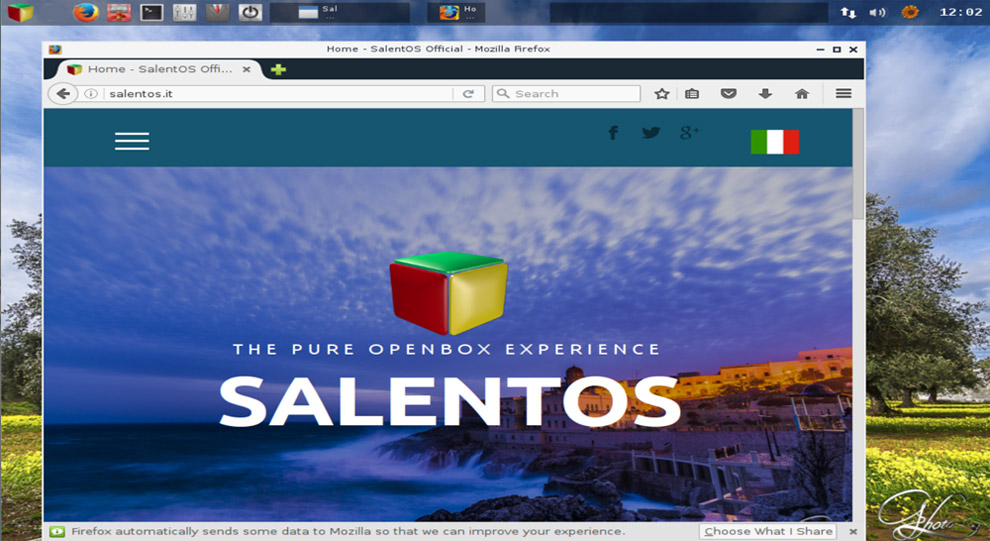990x541 pixels.
Task: Open the volume tray icon
Action: pos(877,12)
